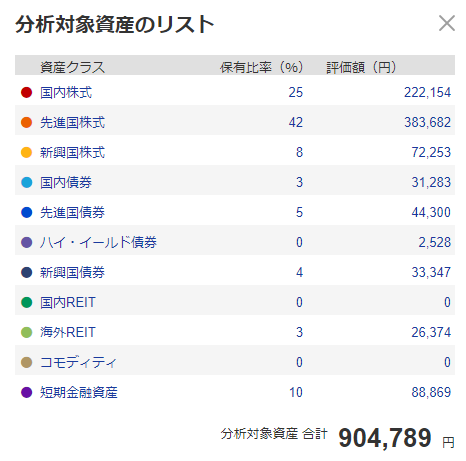The image size is (466, 461).
Task: Click the 26,374 valuation for 海外REIT
Action: [431, 332]
